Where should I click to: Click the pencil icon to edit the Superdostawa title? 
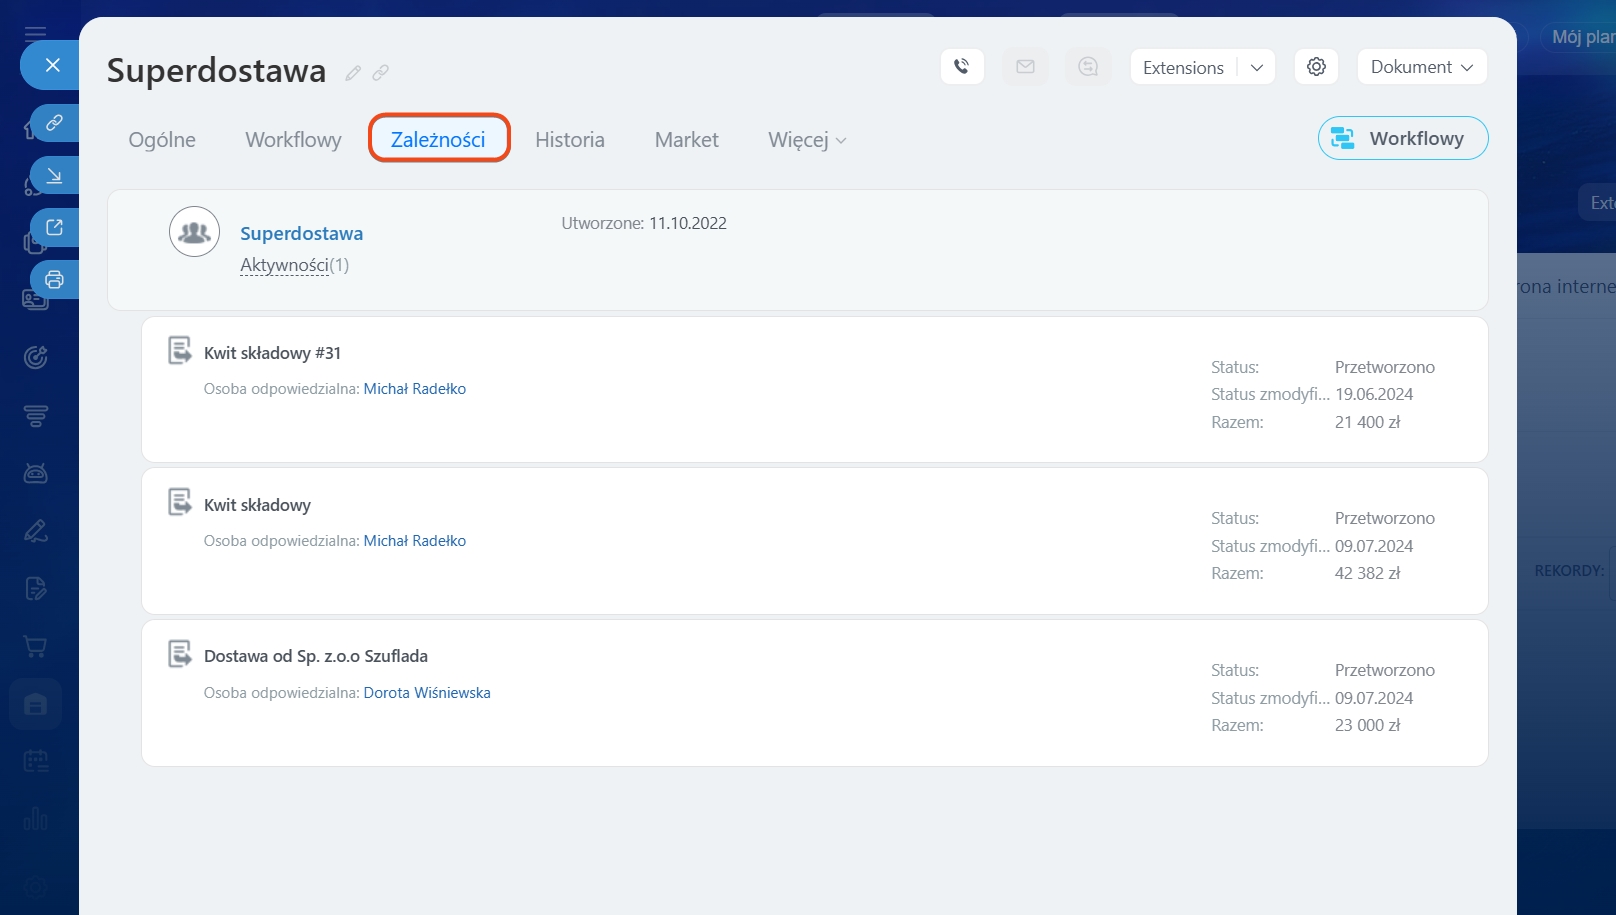[353, 73]
